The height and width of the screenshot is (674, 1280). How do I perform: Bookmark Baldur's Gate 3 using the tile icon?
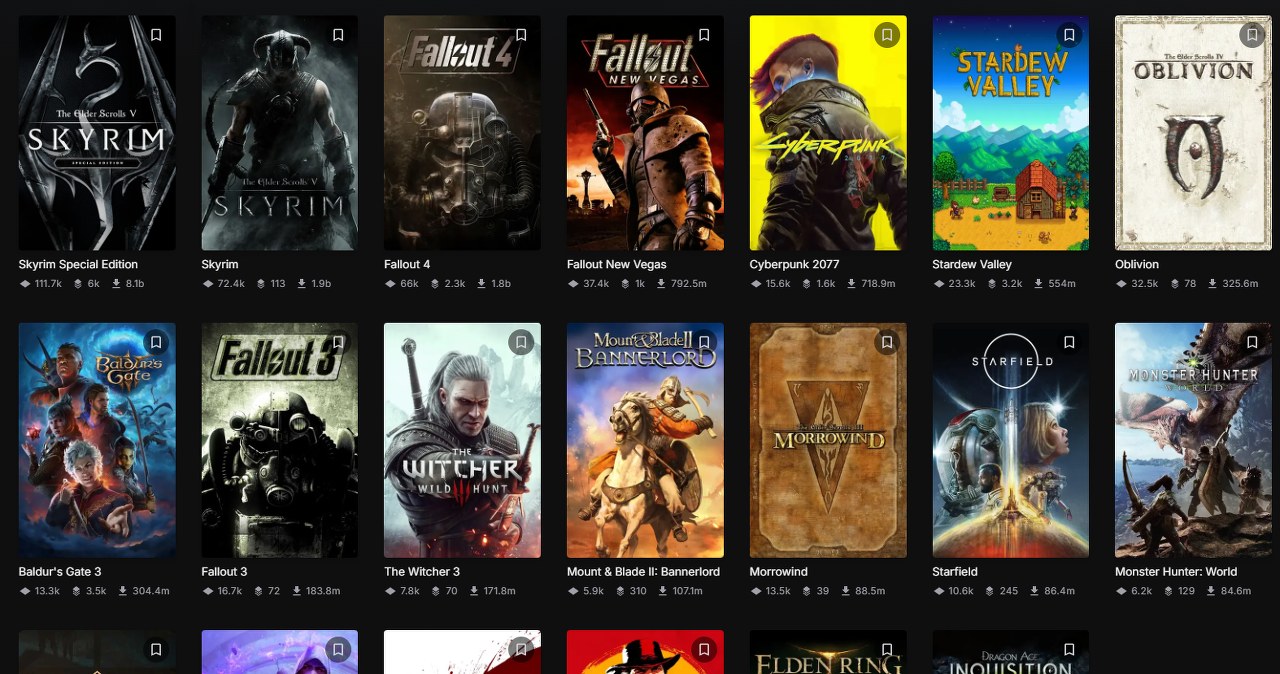(x=156, y=342)
